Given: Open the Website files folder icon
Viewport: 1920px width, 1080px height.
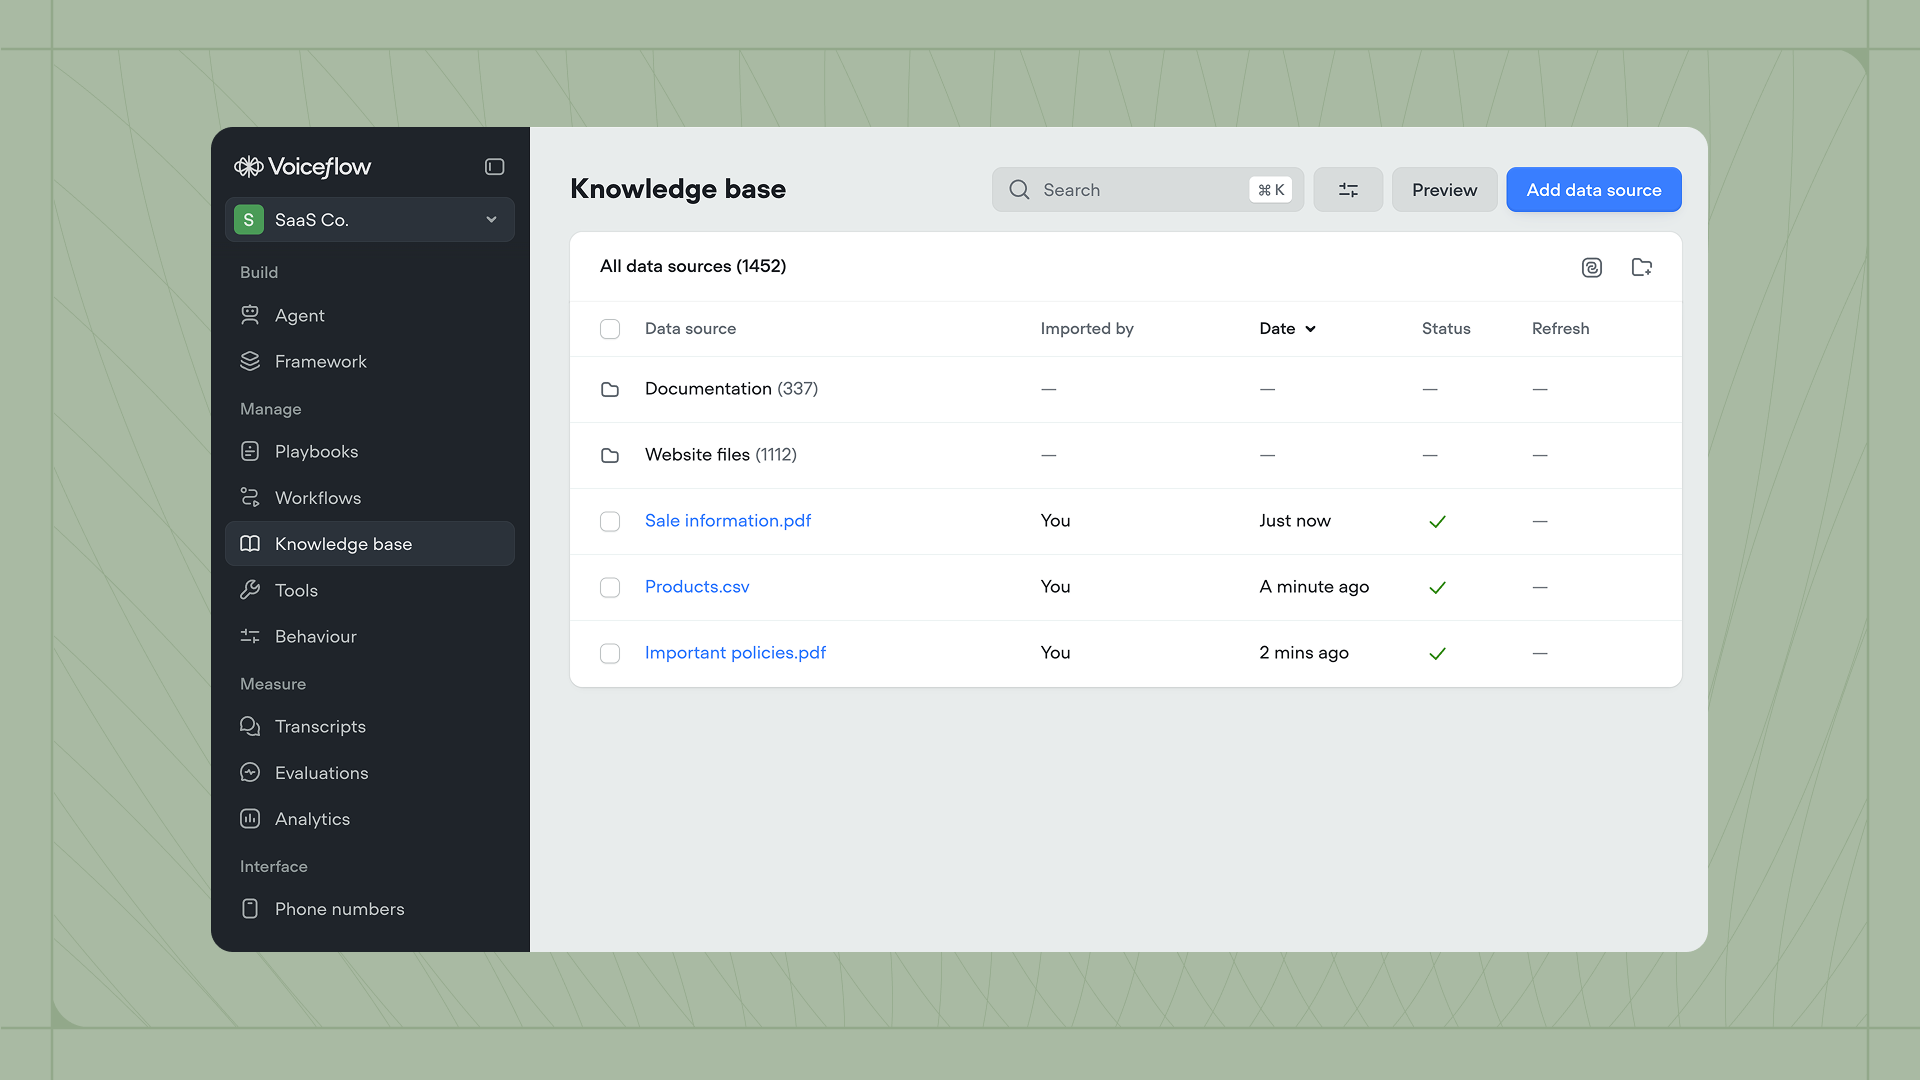Looking at the screenshot, I should [609, 455].
